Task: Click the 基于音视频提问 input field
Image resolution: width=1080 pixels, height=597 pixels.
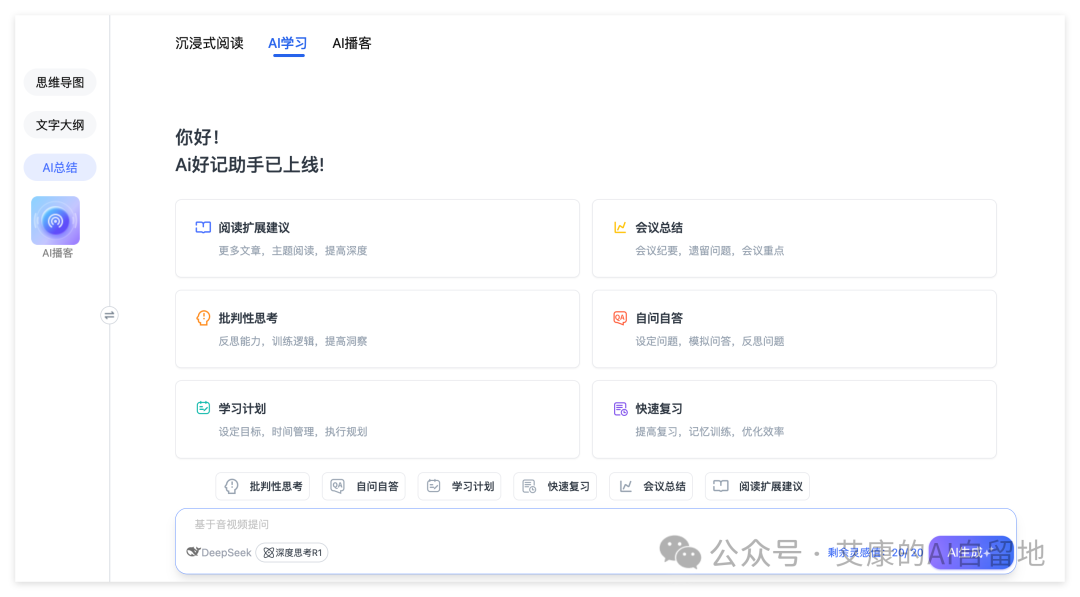Action: click(400, 524)
